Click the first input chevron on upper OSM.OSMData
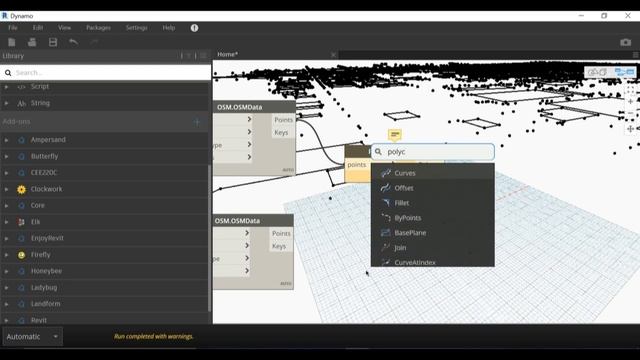This screenshot has width=640, height=360. pos(249,119)
